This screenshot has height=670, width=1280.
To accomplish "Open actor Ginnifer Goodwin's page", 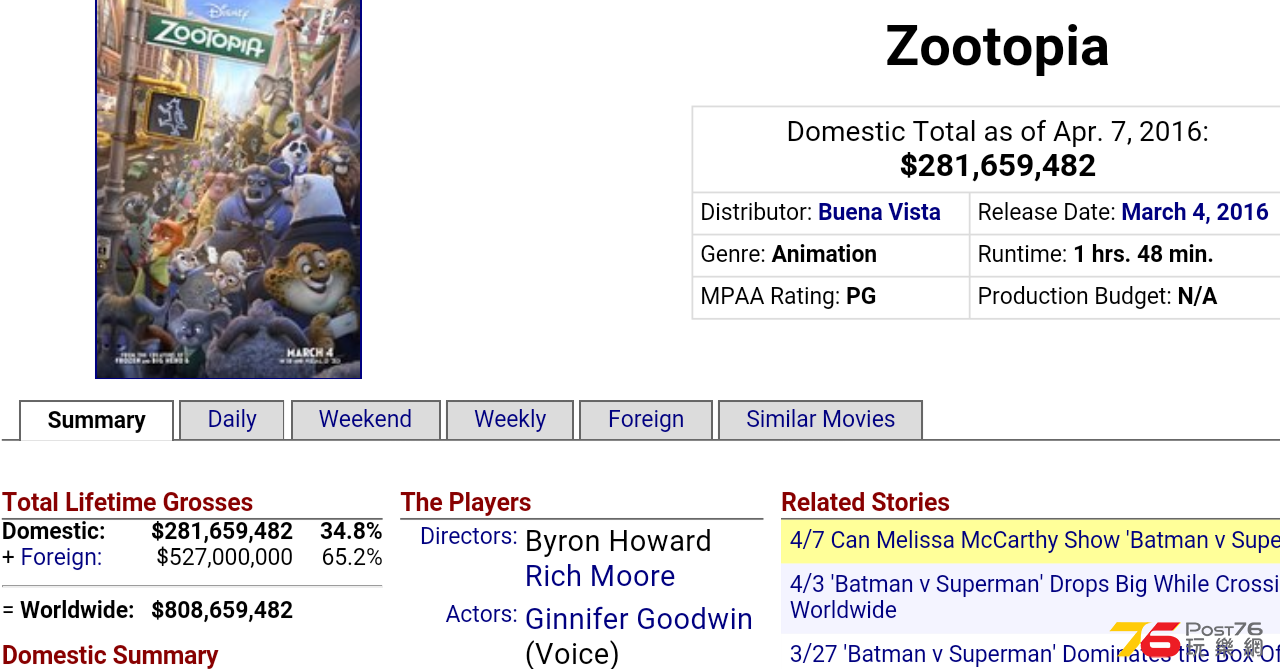I will pyautogui.click(x=639, y=619).
